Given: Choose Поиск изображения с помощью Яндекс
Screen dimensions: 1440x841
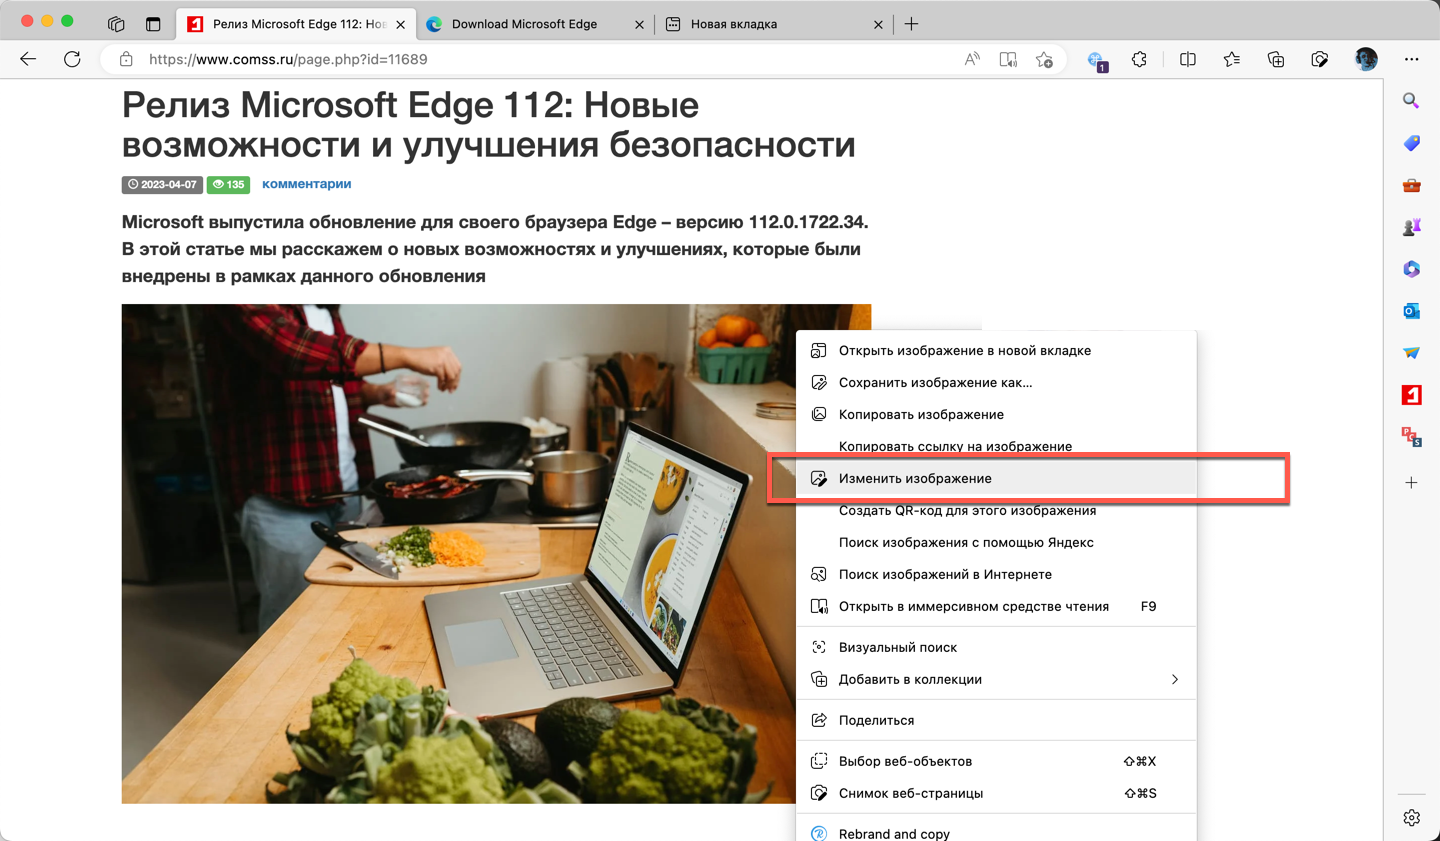Looking at the screenshot, I should (996, 542).
